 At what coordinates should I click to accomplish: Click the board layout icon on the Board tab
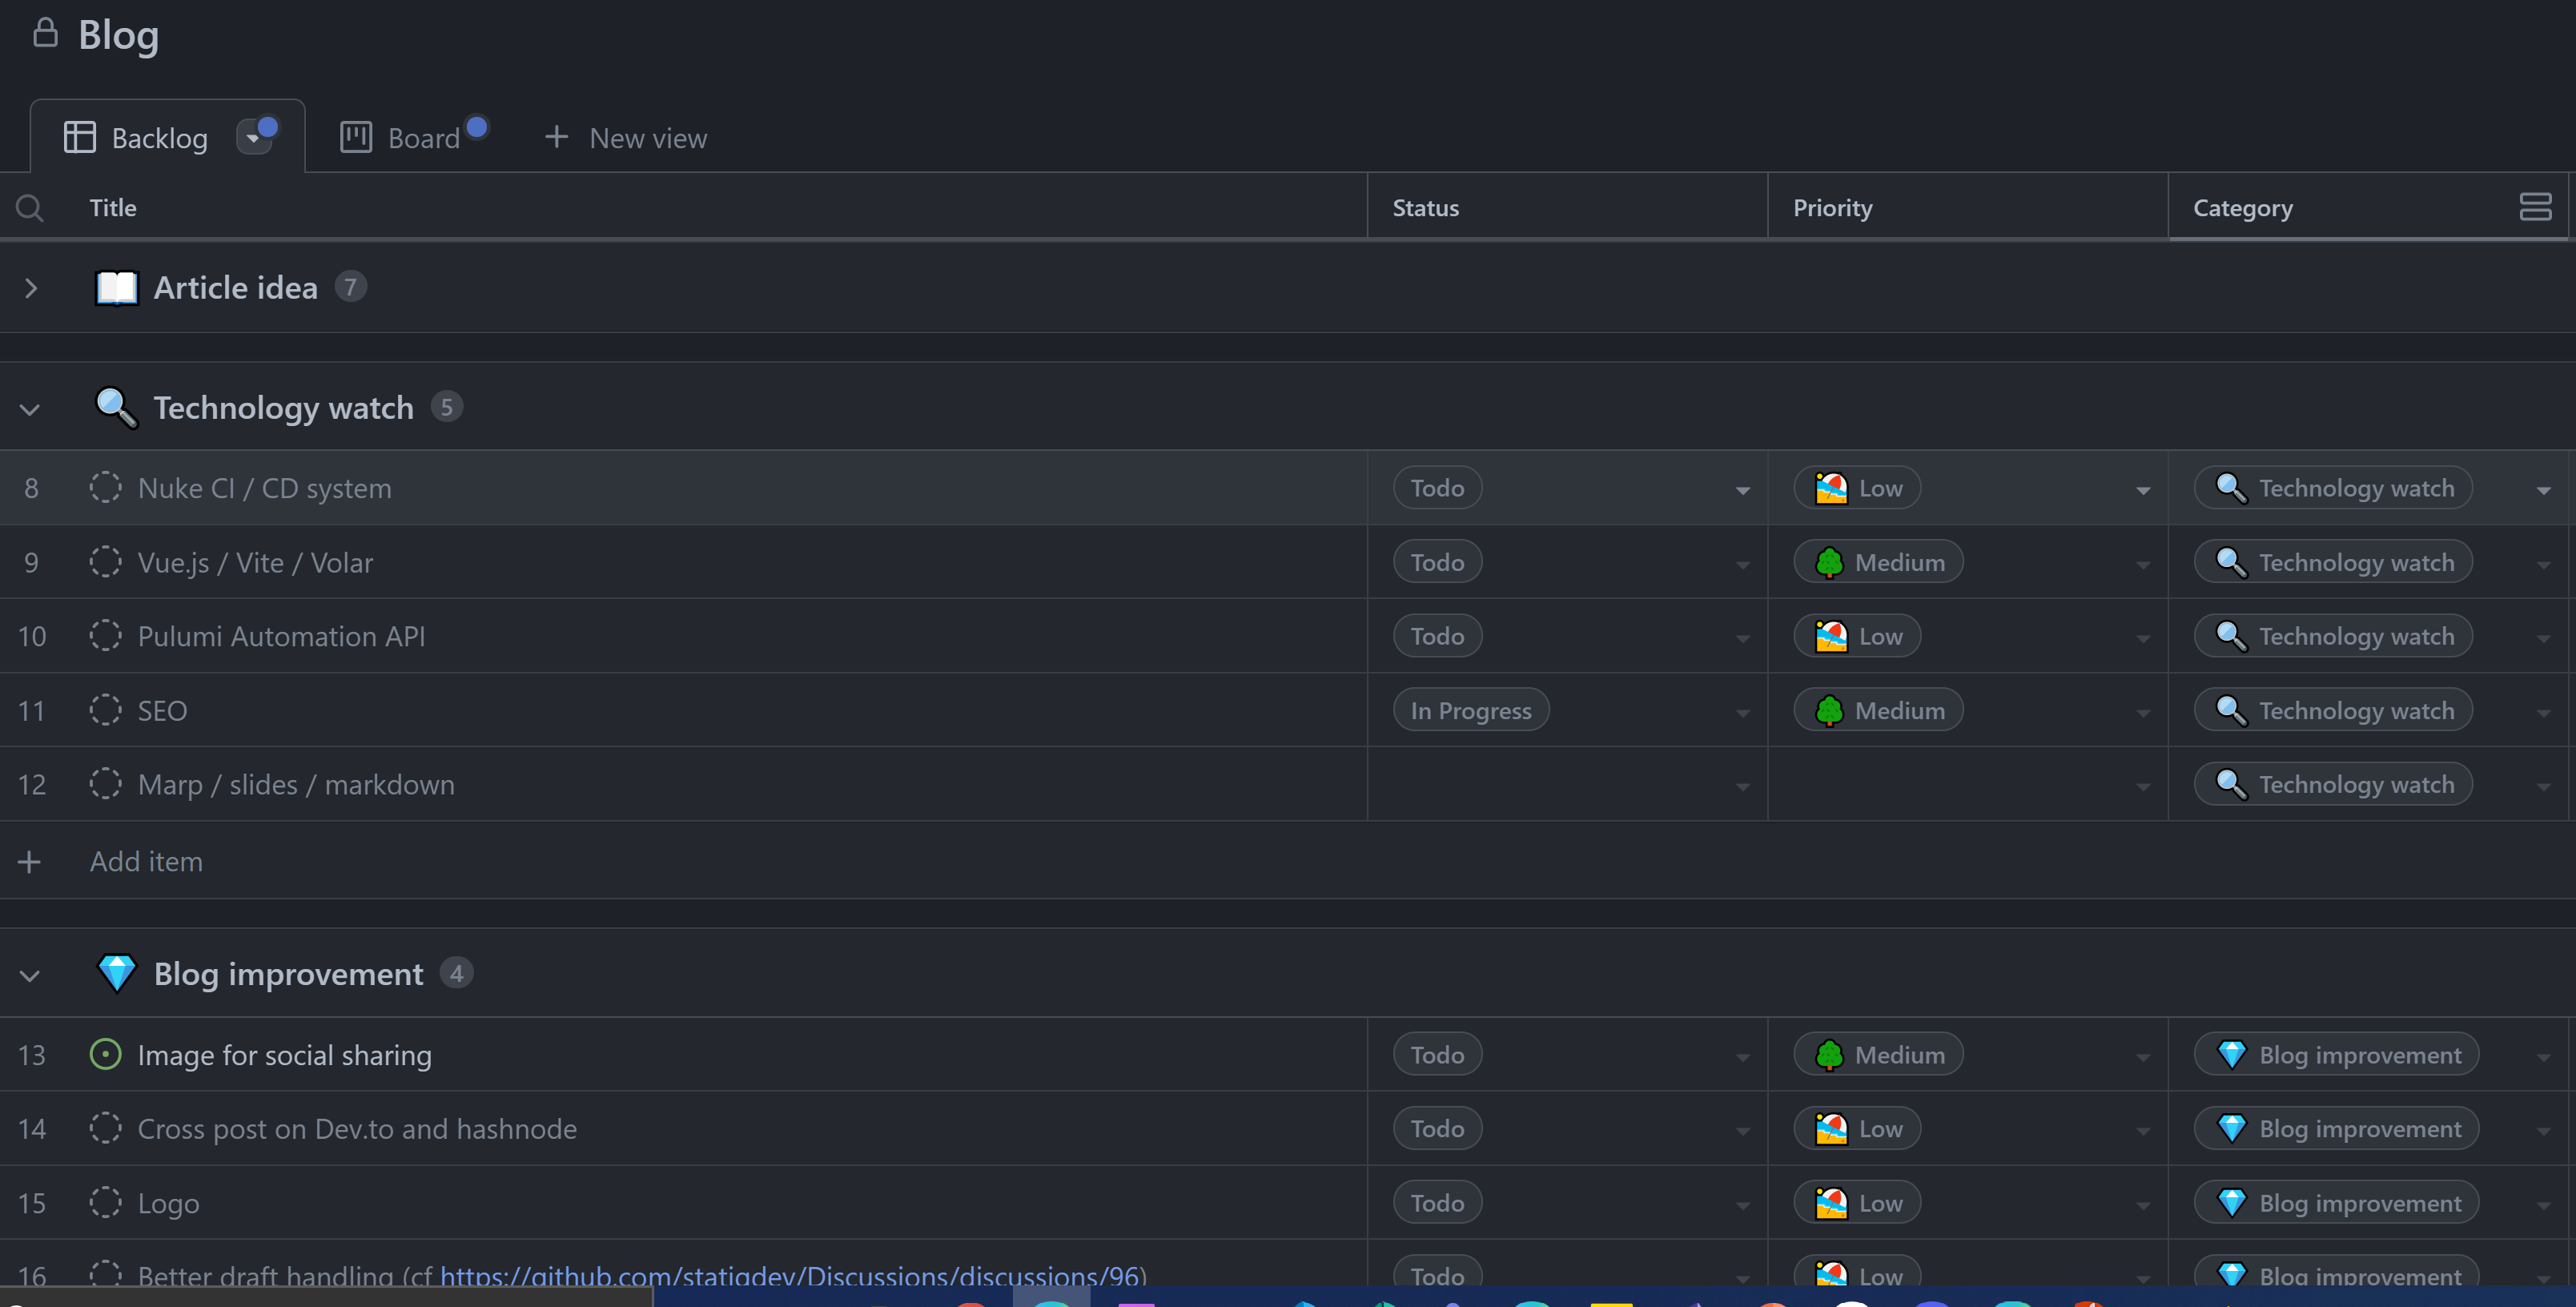(x=355, y=136)
